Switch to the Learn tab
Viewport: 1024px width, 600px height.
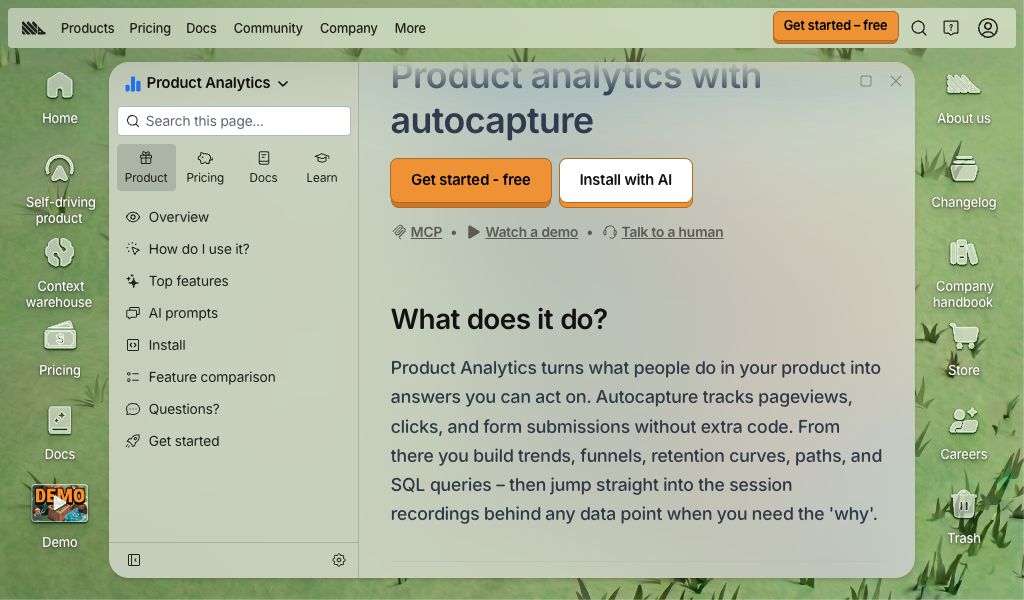322,167
